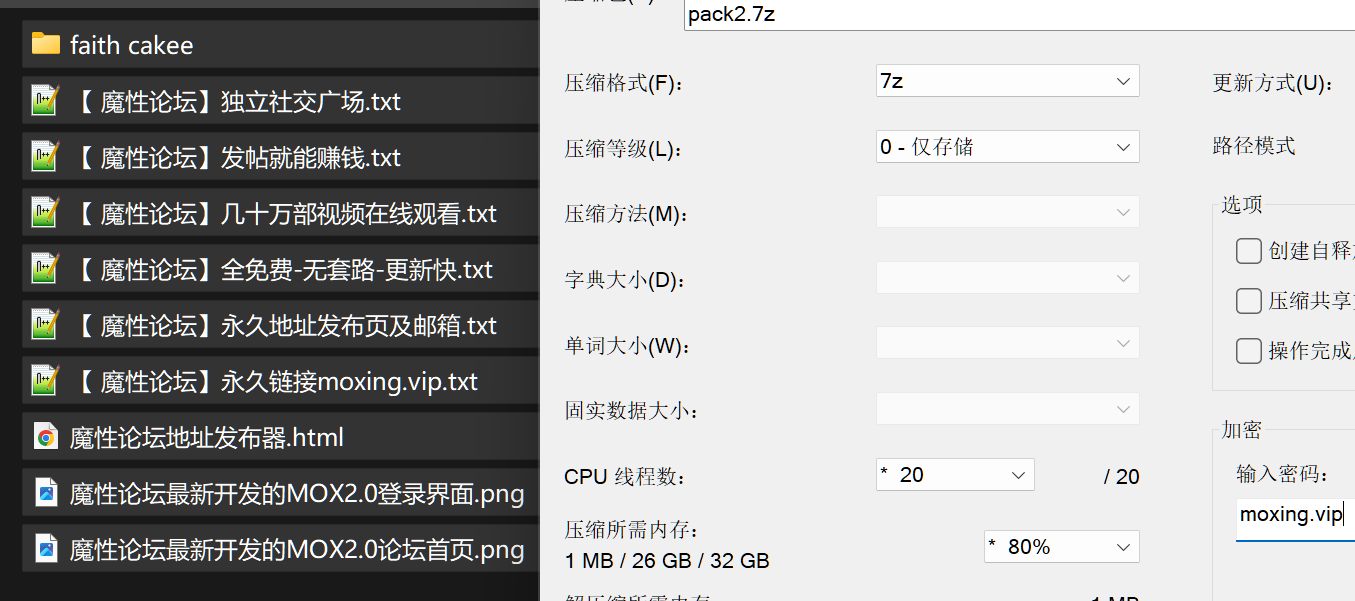The width and height of the screenshot is (1355, 601).
Task: Toggle the 压缩共享 checkbox
Action: 1248,301
